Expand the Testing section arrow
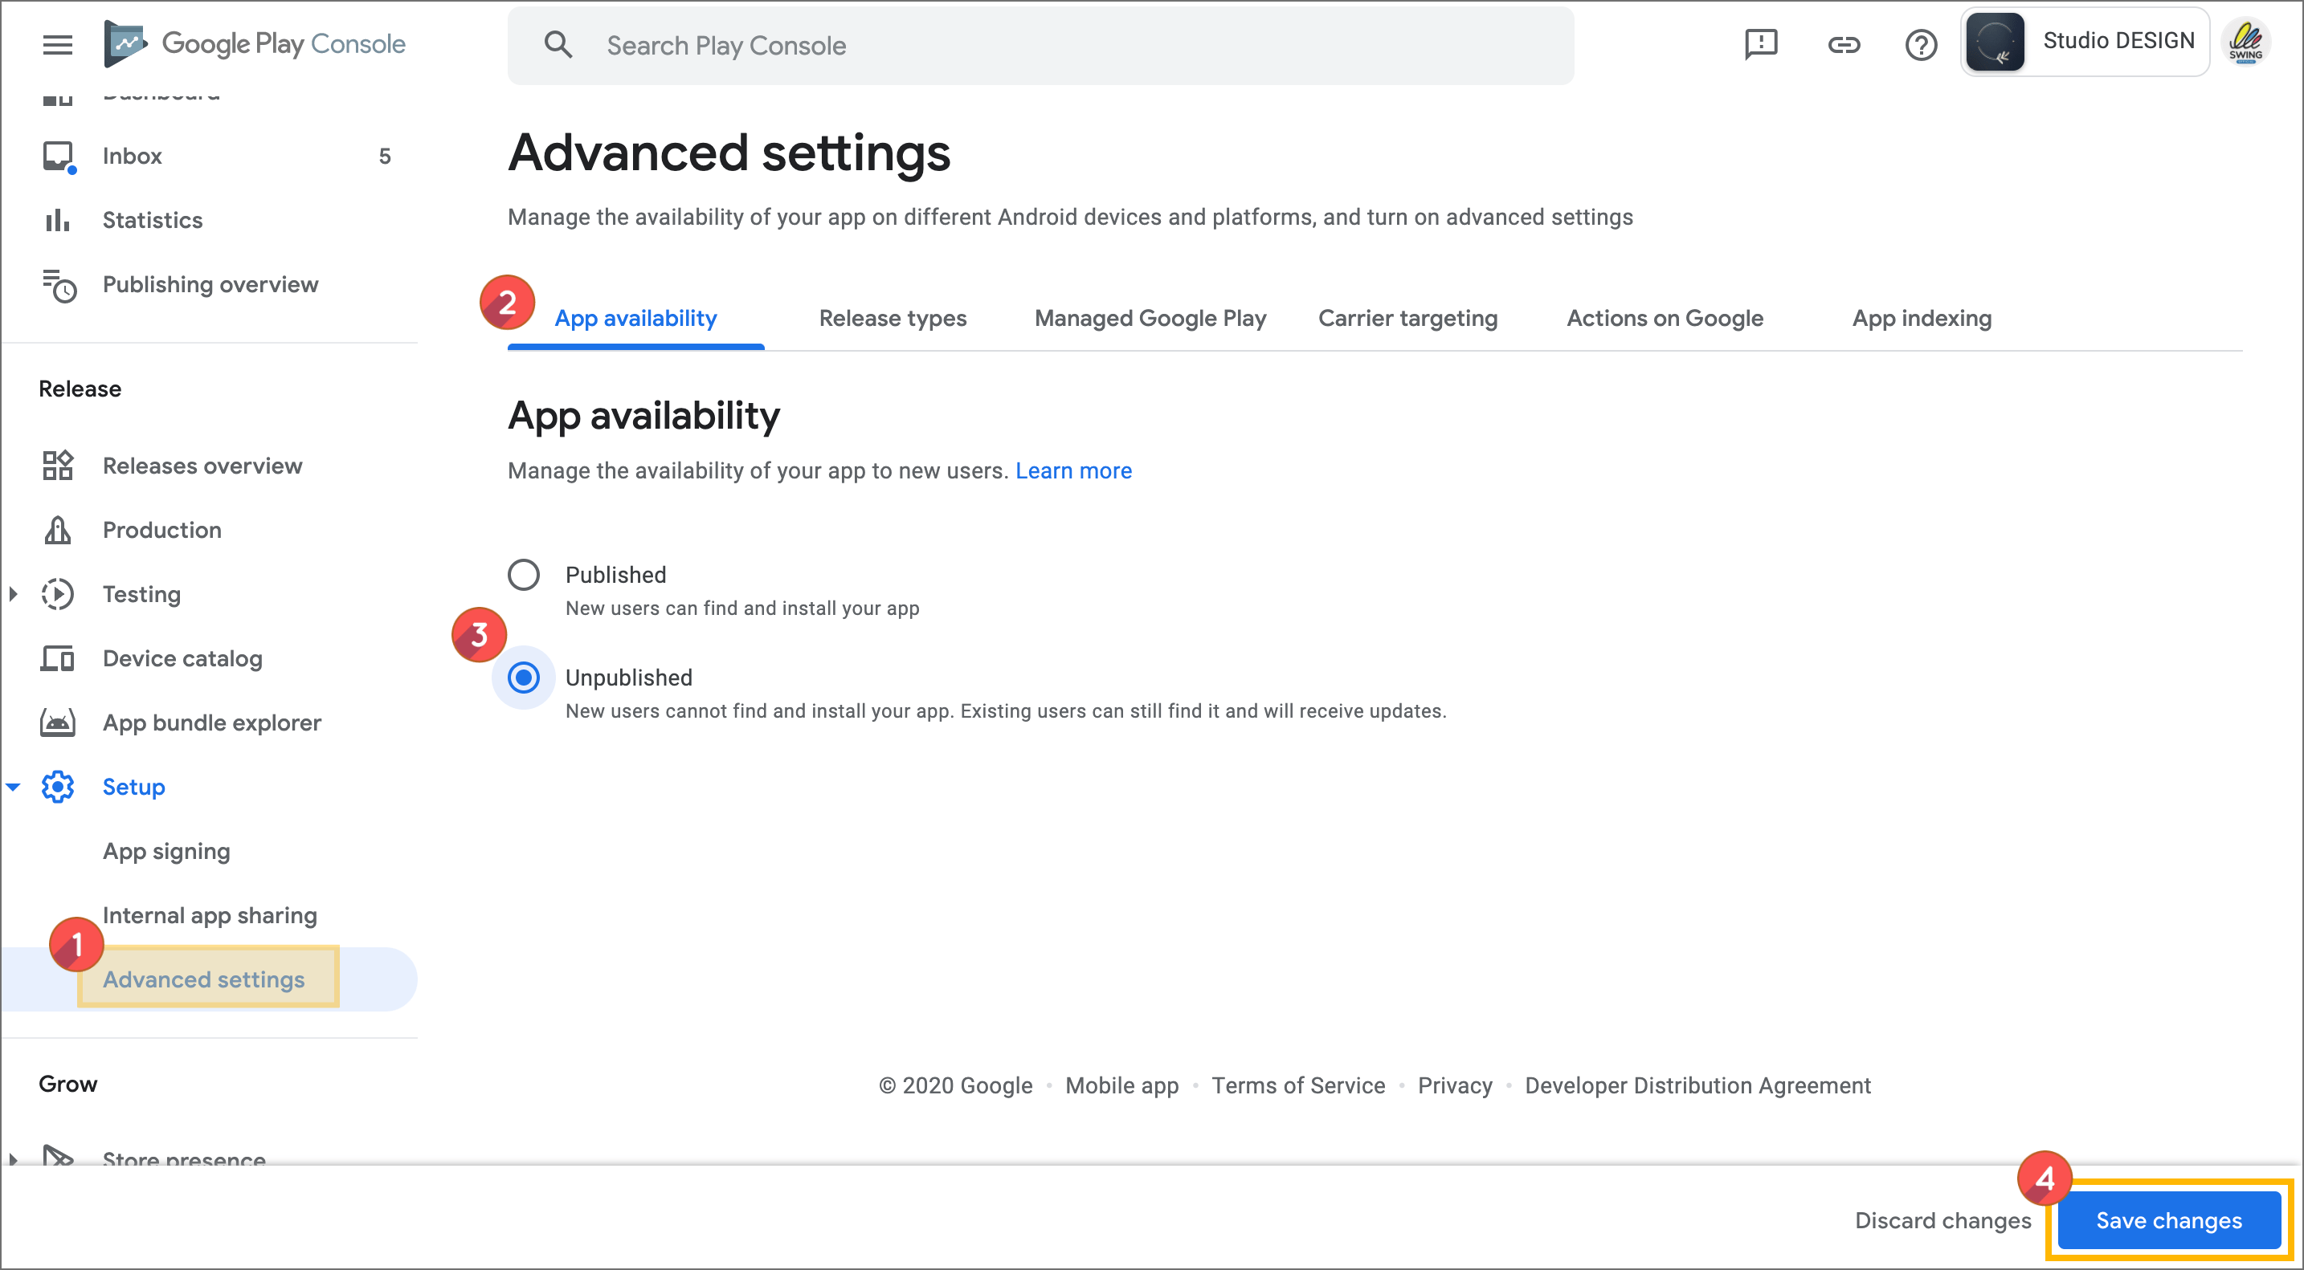The image size is (2304, 1270). pyautogui.click(x=14, y=594)
